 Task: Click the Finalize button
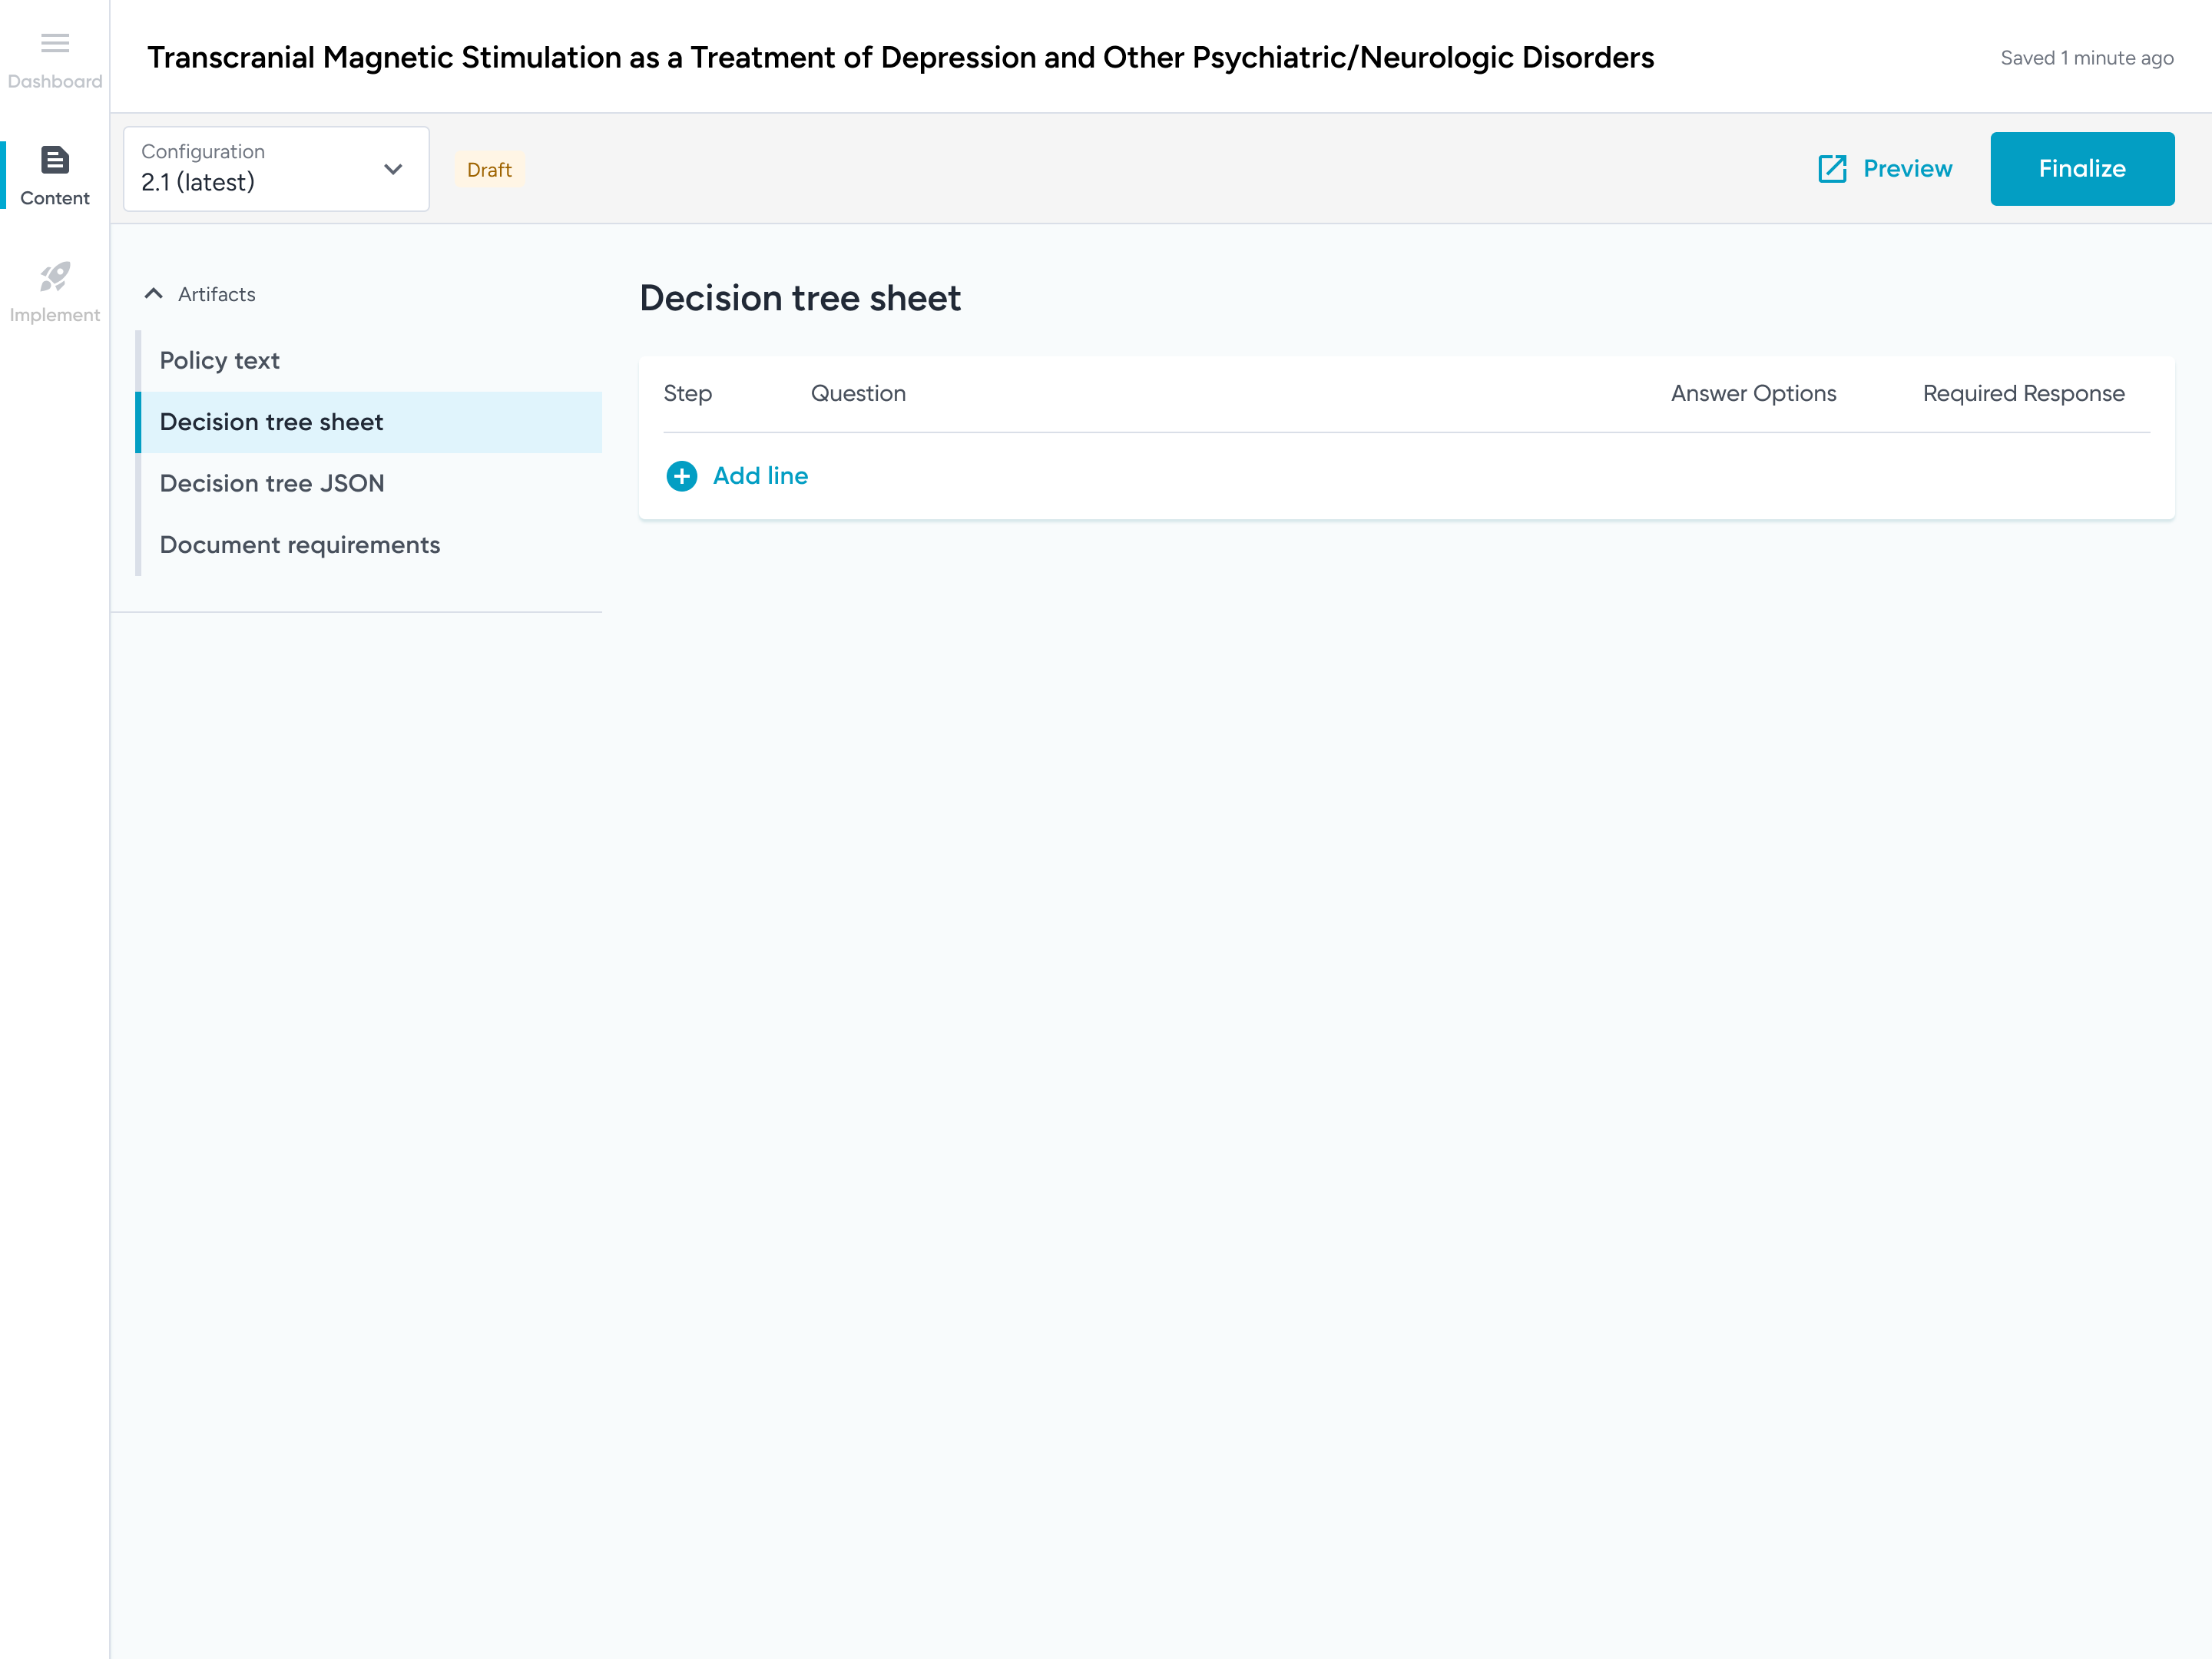point(2082,169)
